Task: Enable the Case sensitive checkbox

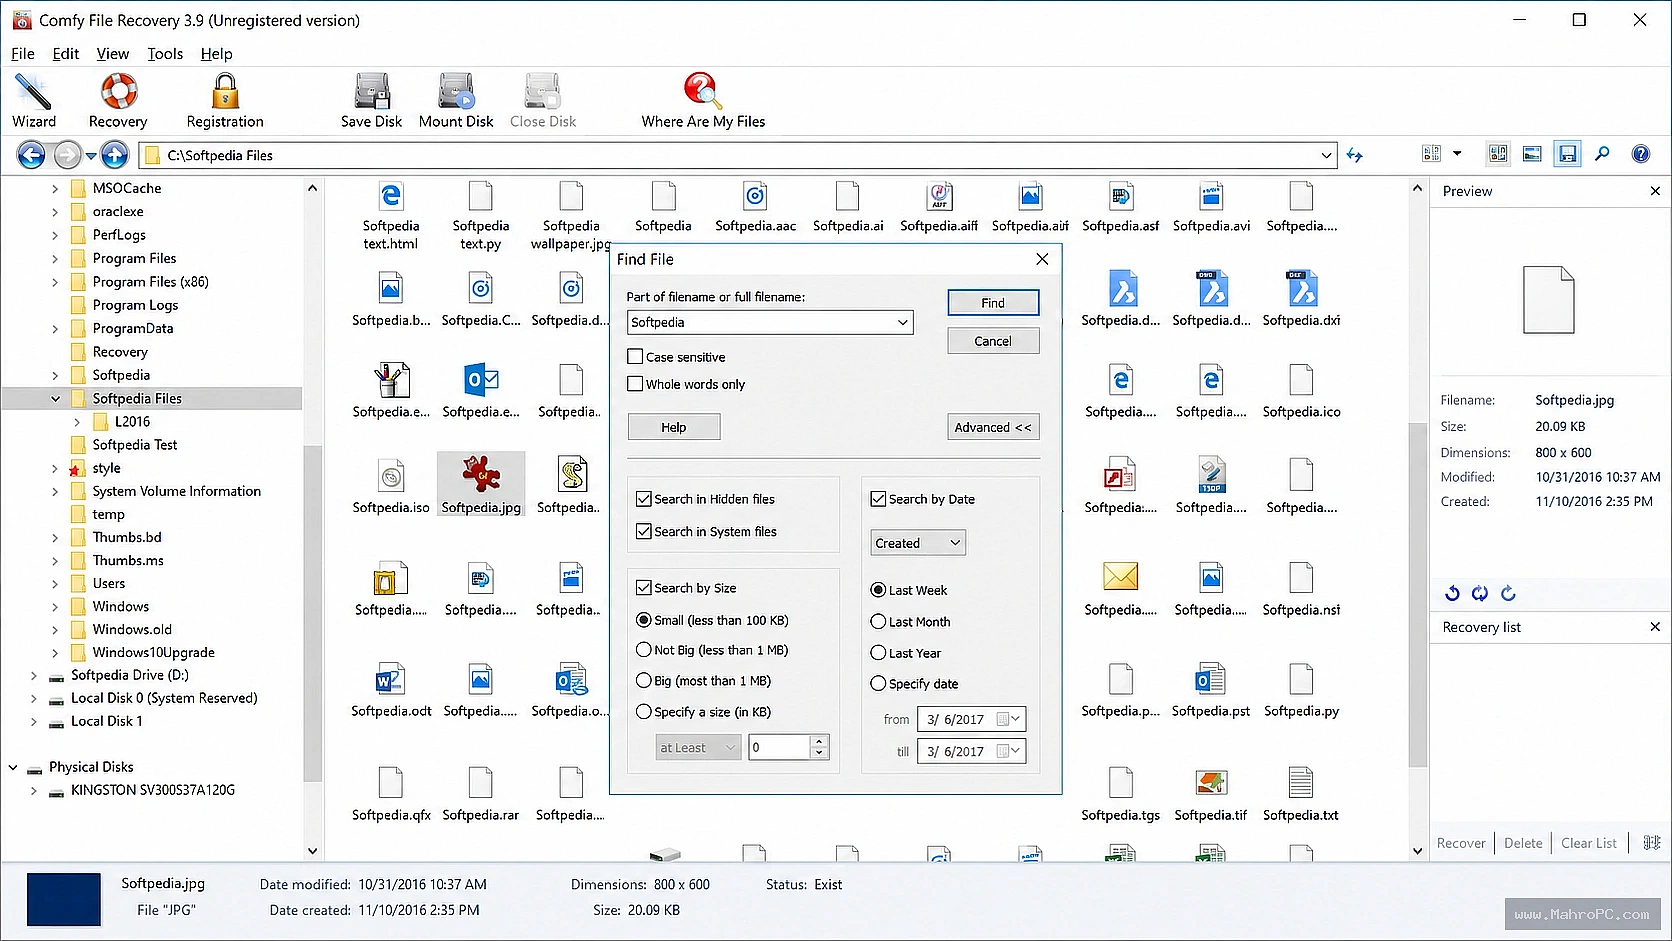Action: tap(635, 356)
